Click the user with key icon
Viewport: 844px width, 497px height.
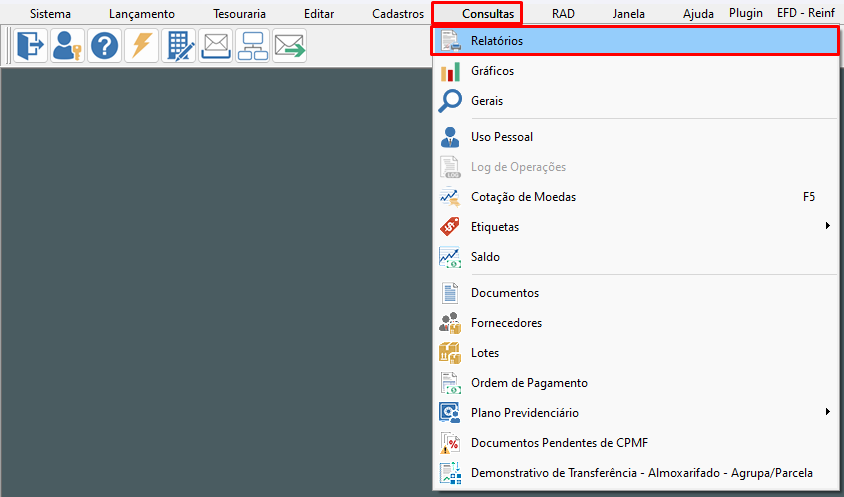[x=68, y=46]
